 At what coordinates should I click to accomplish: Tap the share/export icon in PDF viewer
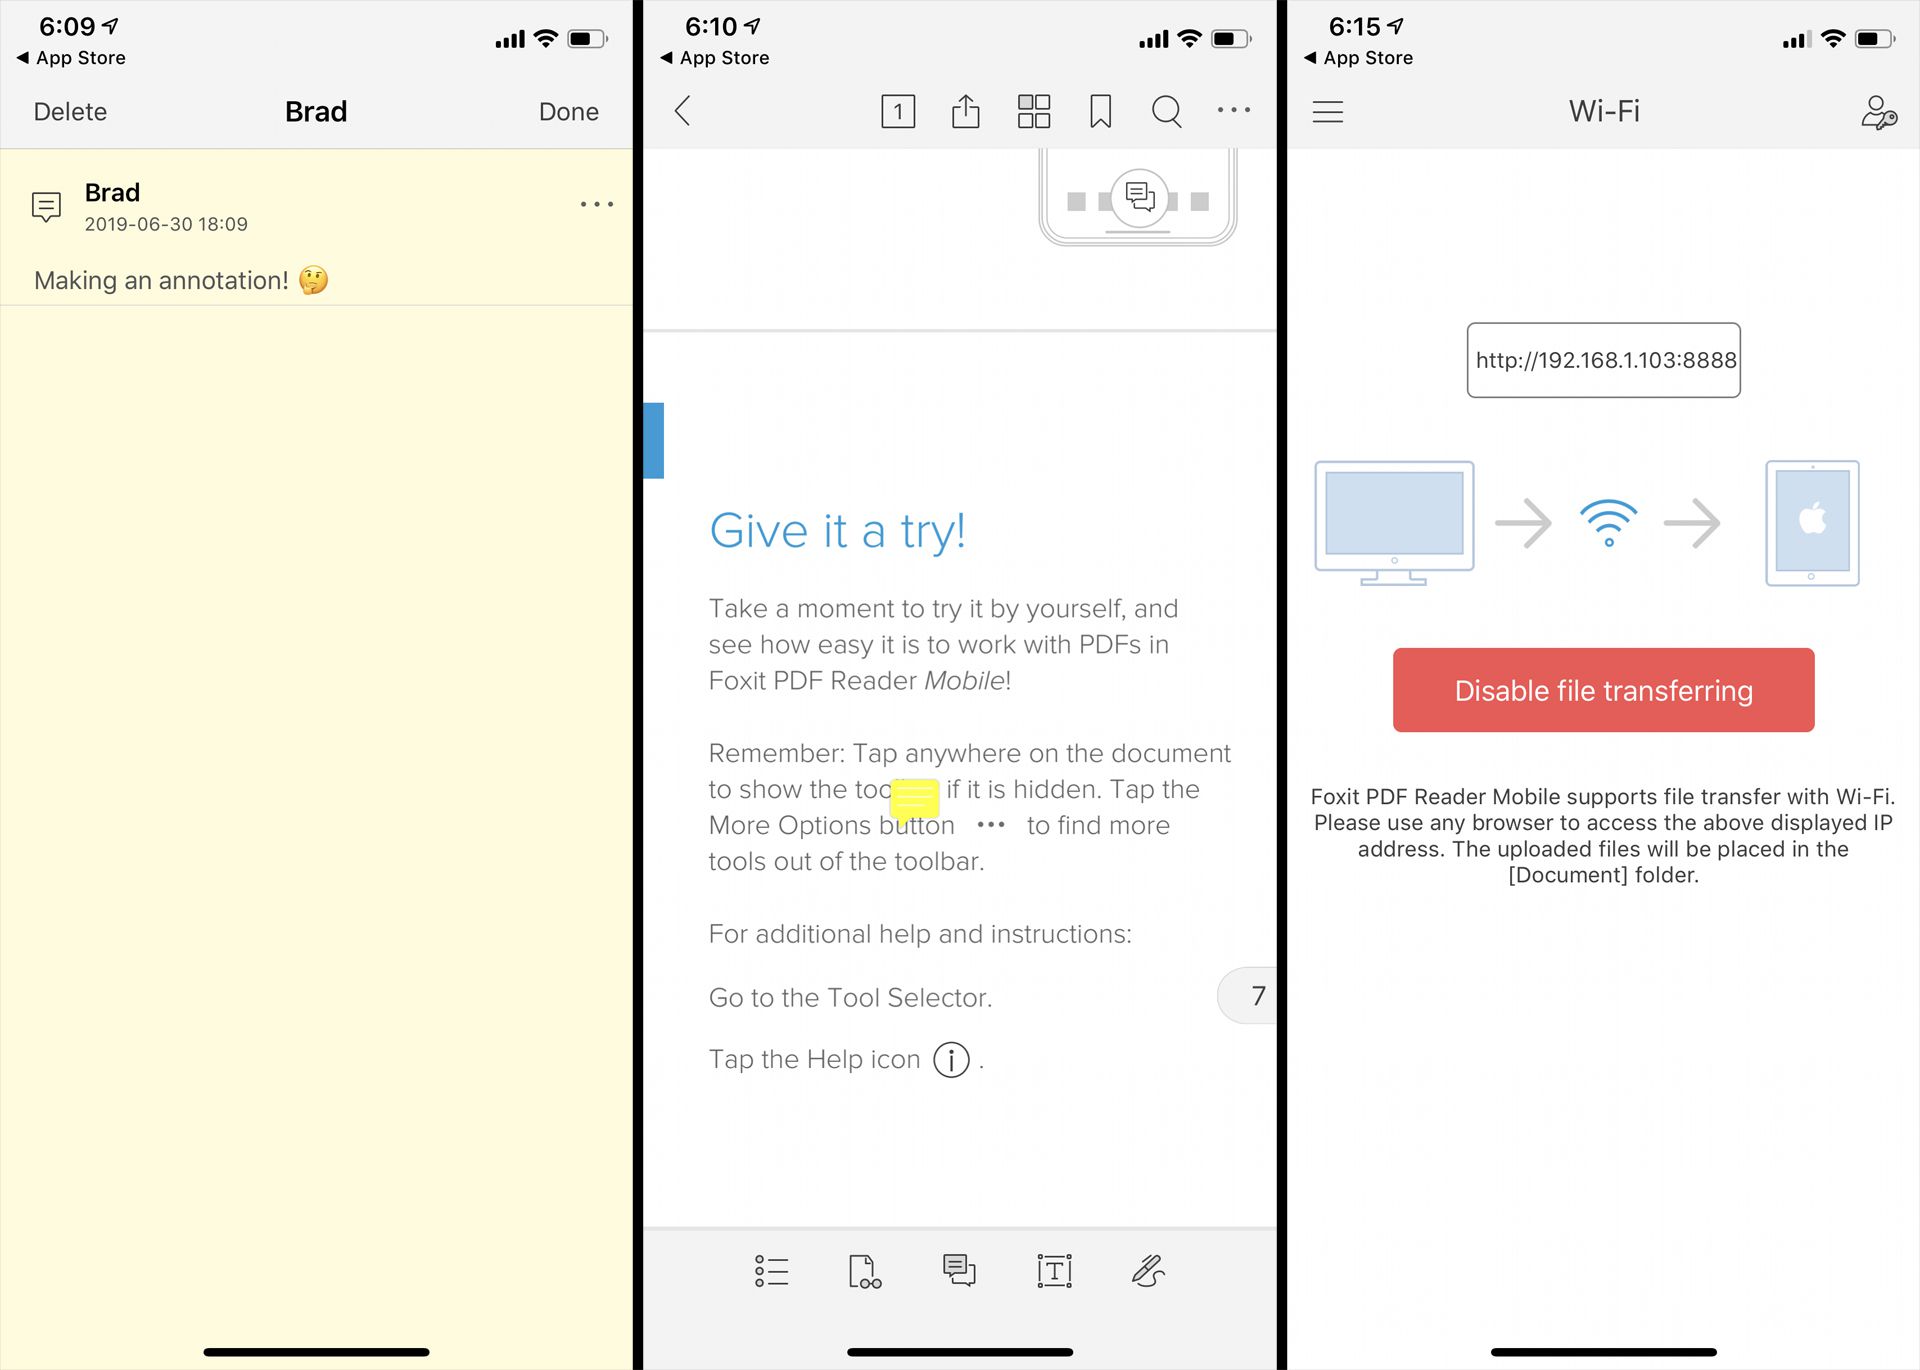point(965,111)
